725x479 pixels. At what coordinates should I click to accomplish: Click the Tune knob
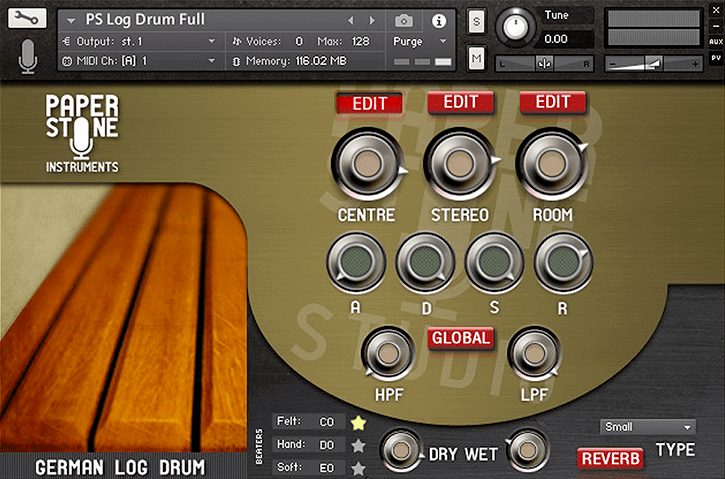pyautogui.click(x=515, y=27)
